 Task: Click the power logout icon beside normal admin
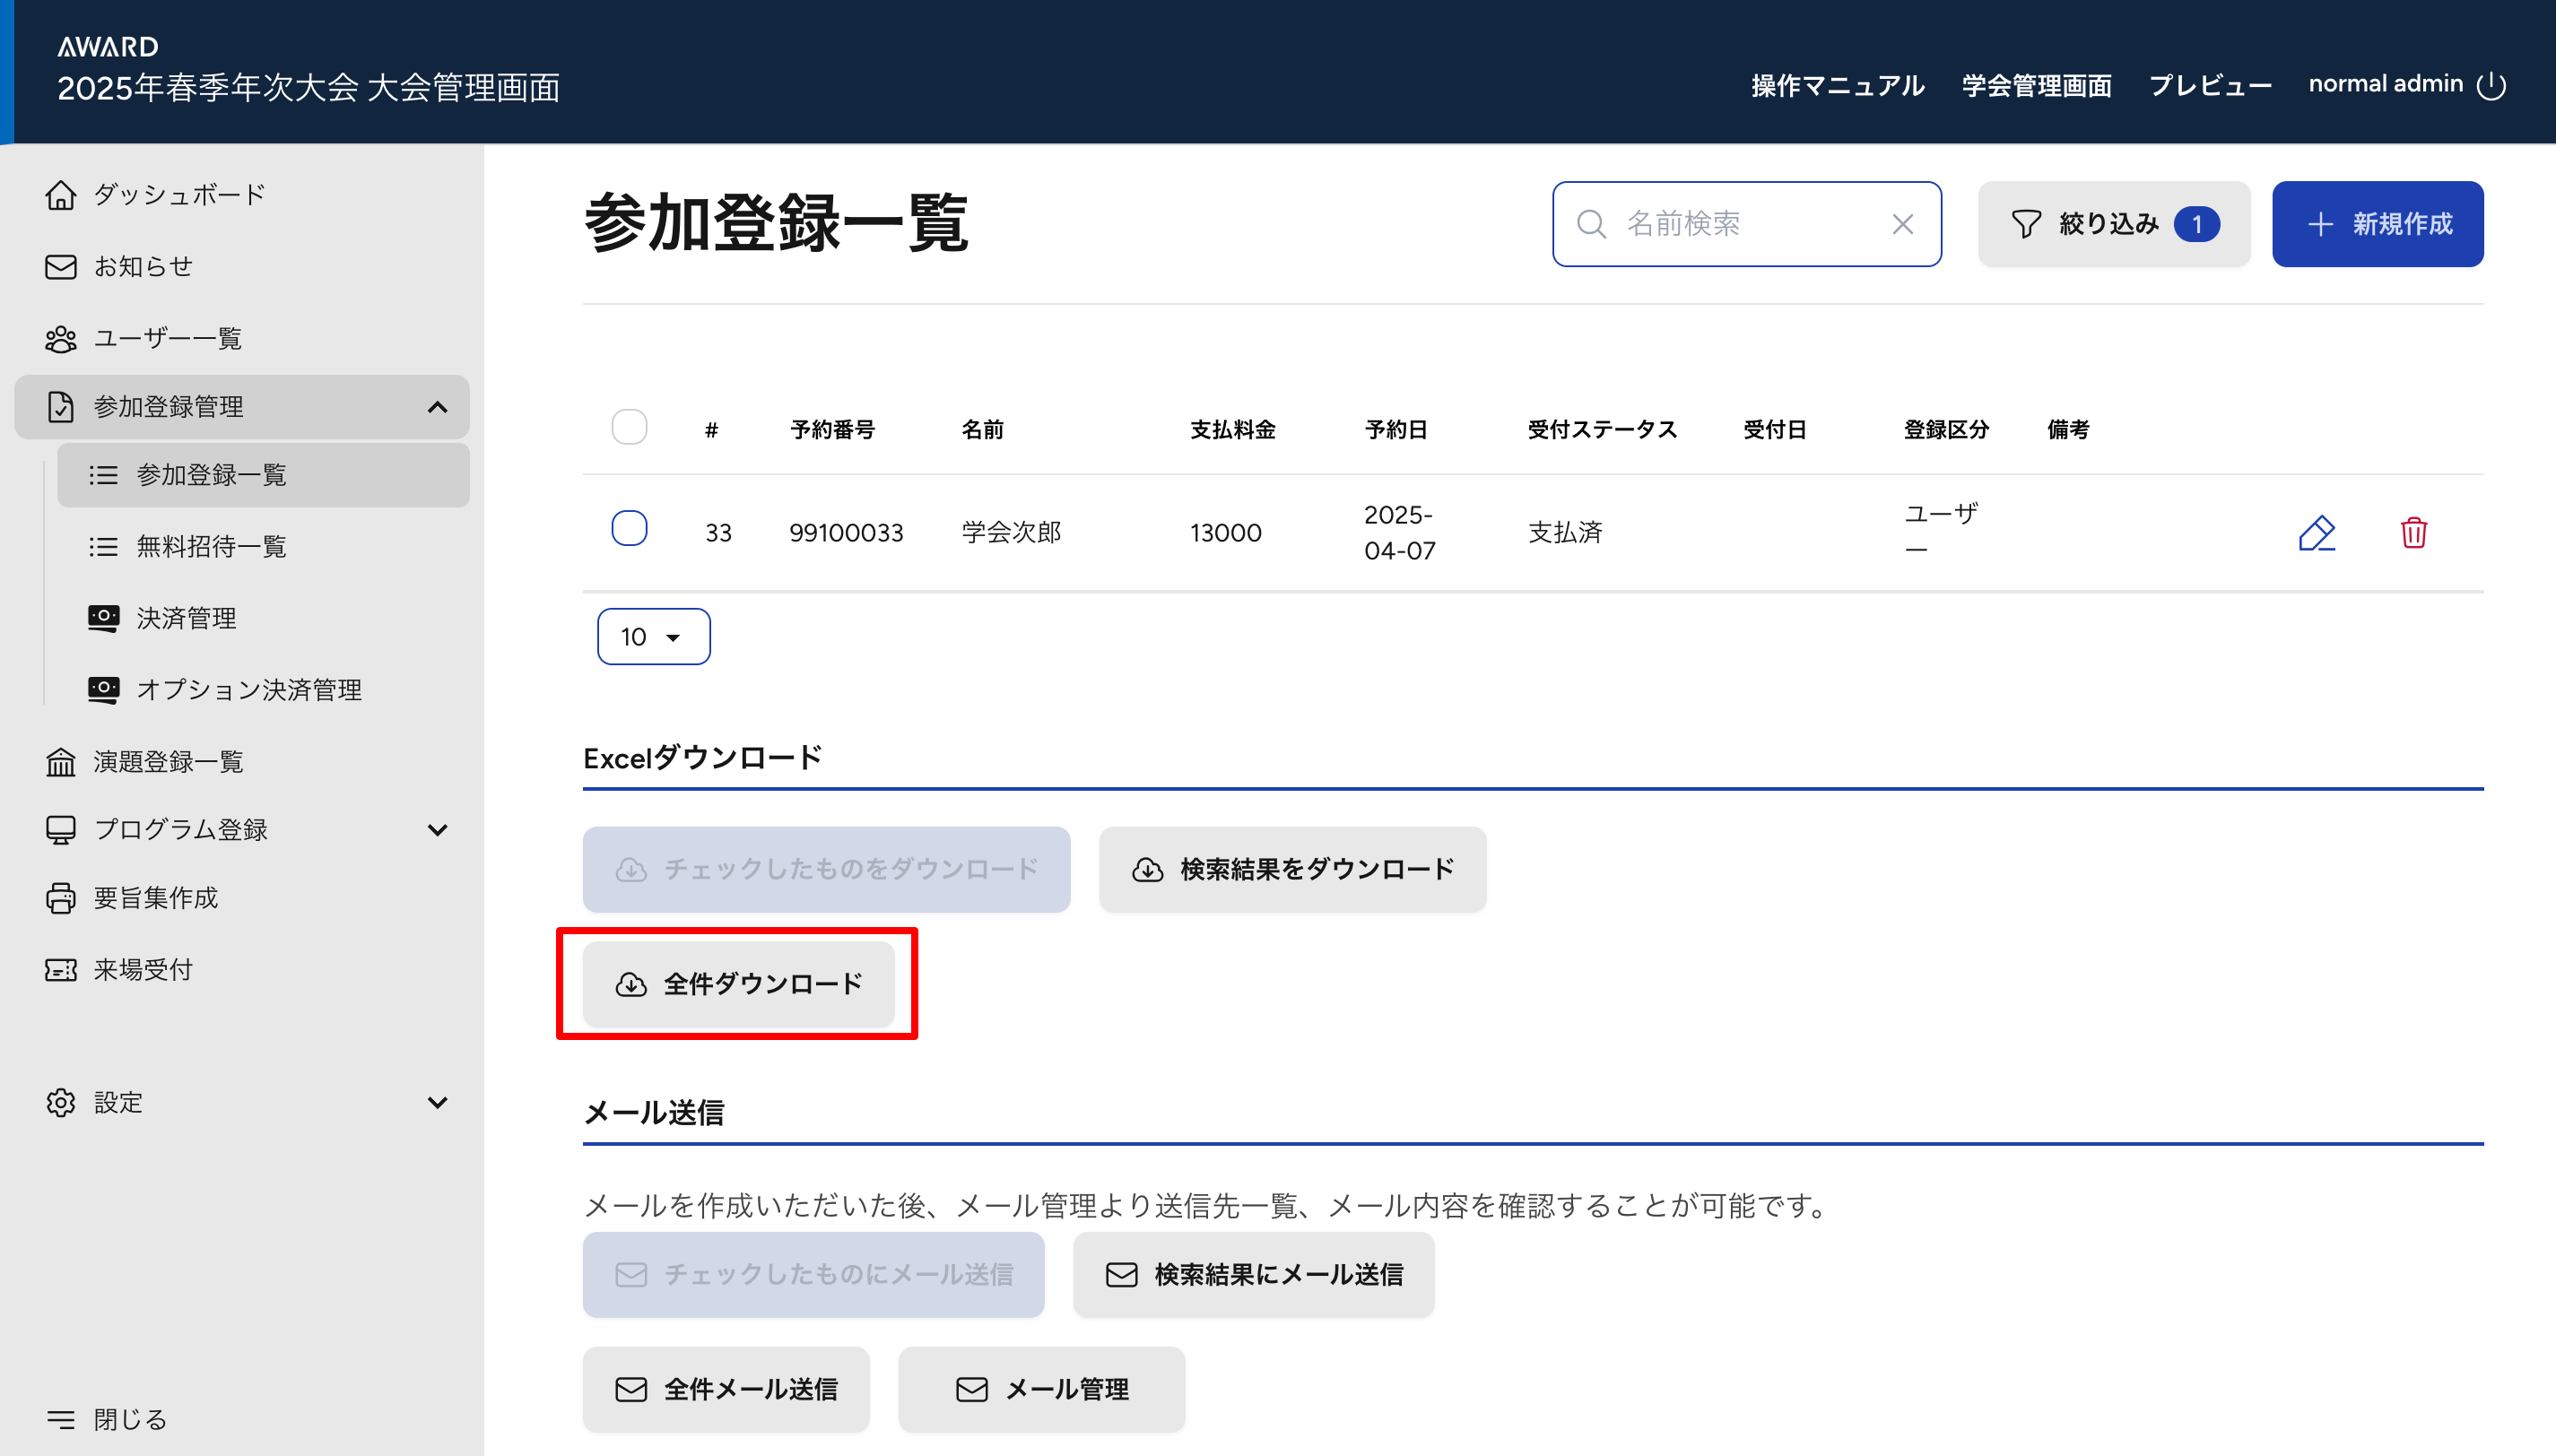point(2491,86)
